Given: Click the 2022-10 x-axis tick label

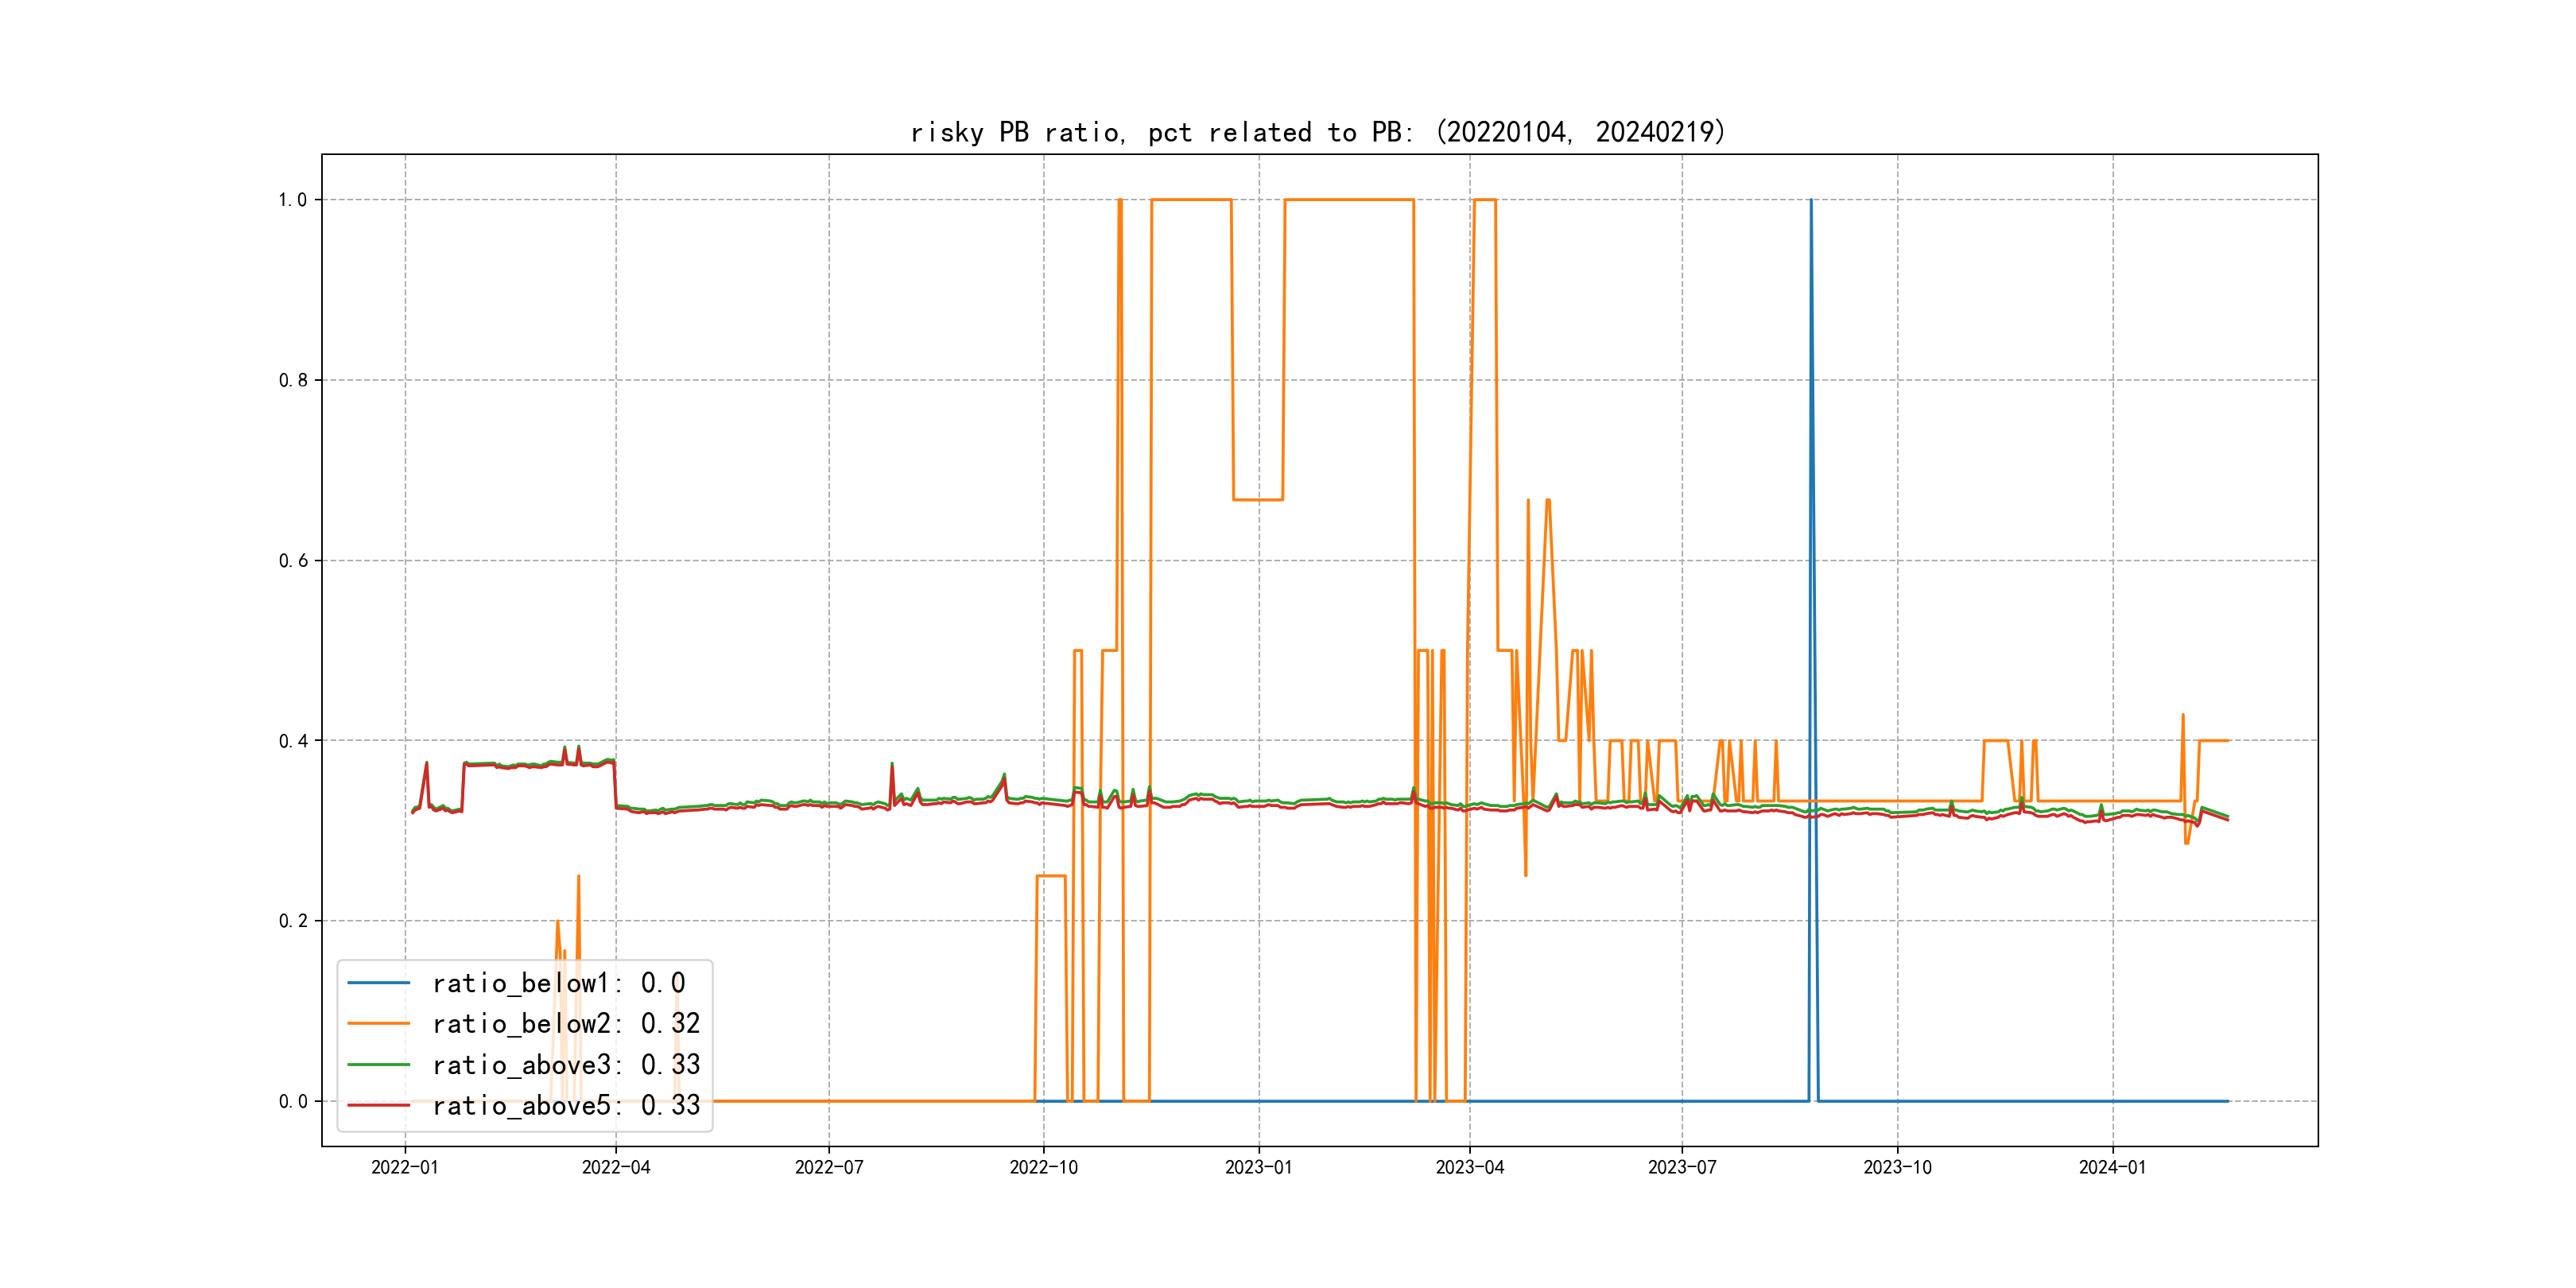Looking at the screenshot, I should pos(1043,1167).
